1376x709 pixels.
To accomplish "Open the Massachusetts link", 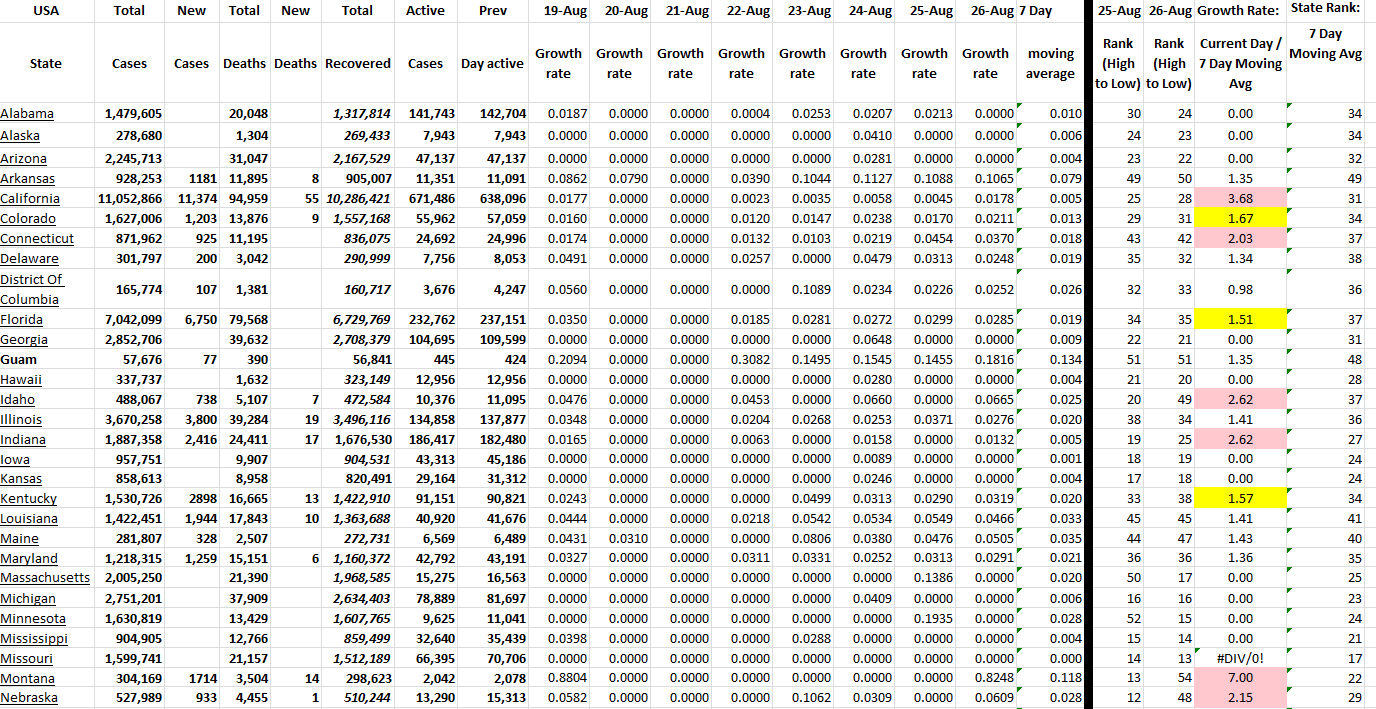I will coord(45,578).
